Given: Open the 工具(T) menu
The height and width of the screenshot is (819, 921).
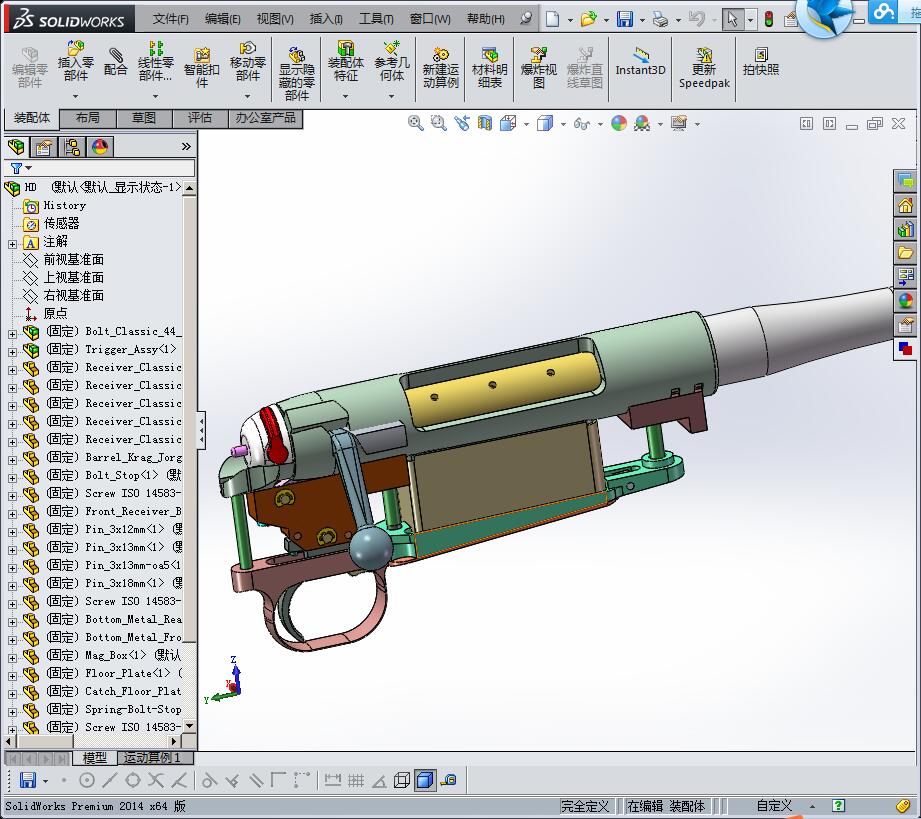Looking at the screenshot, I should [376, 19].
